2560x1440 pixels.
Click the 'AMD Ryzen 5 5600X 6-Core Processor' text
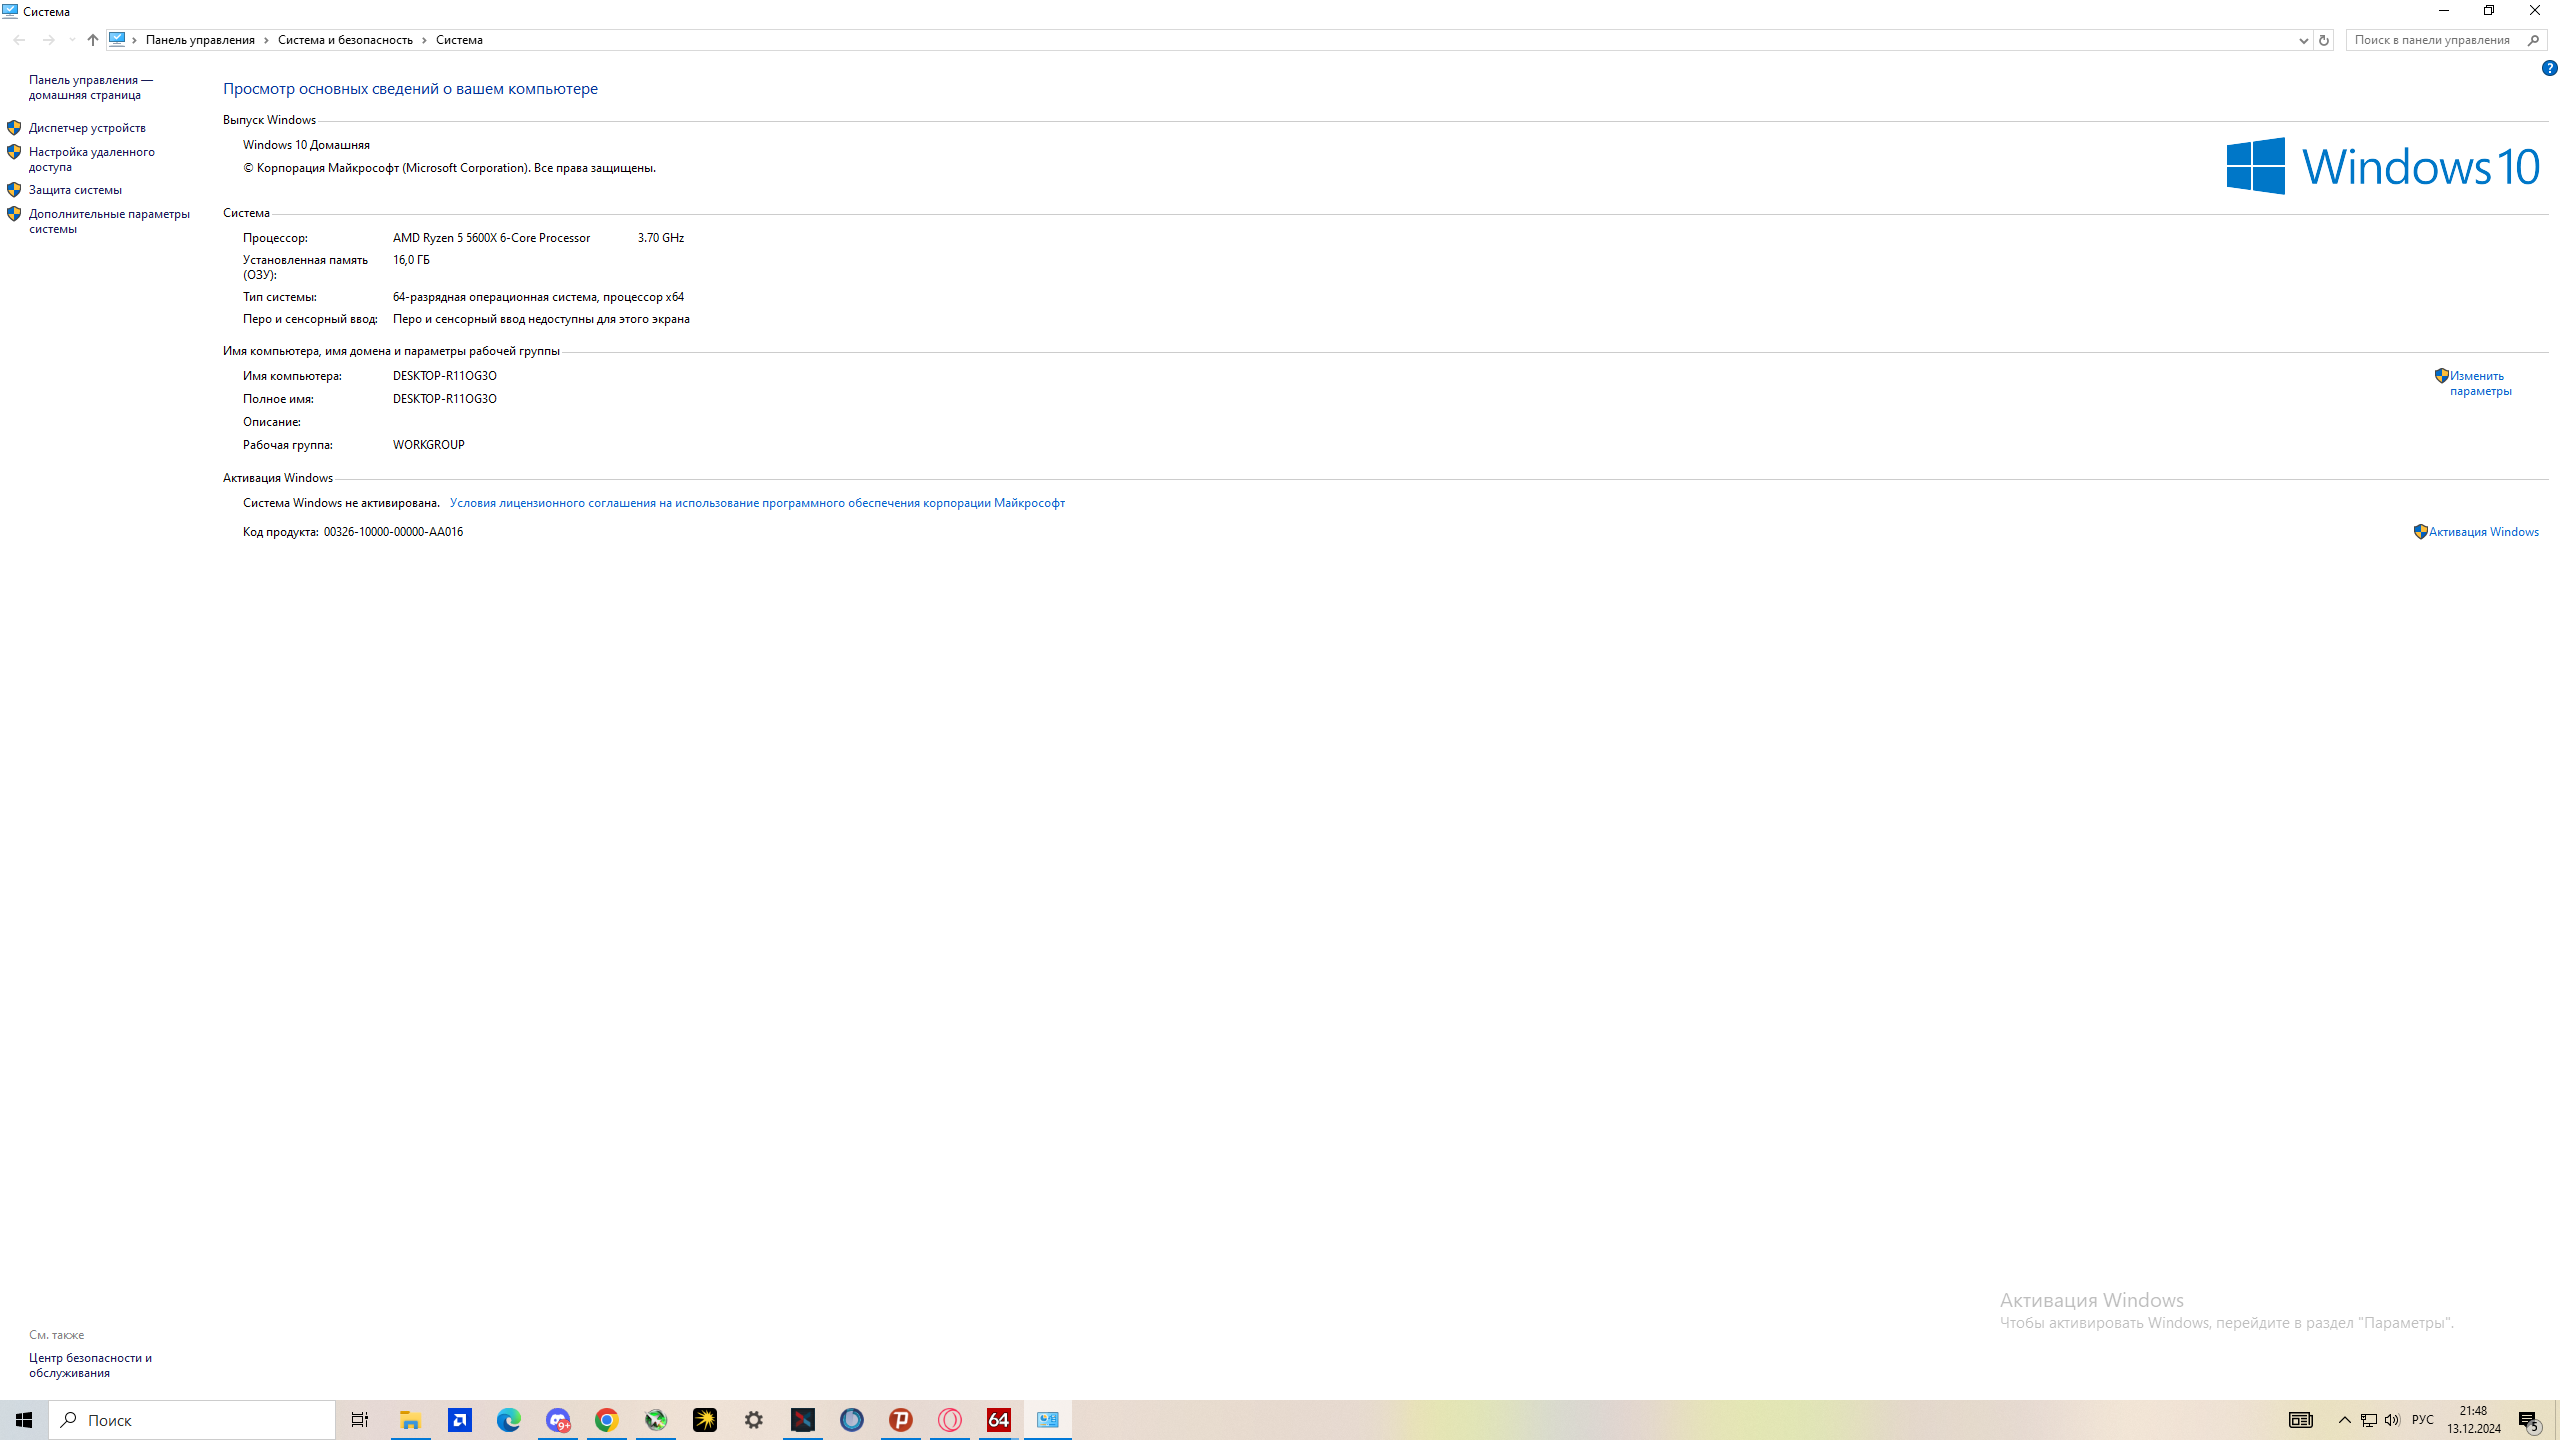[x=491, y=238]
